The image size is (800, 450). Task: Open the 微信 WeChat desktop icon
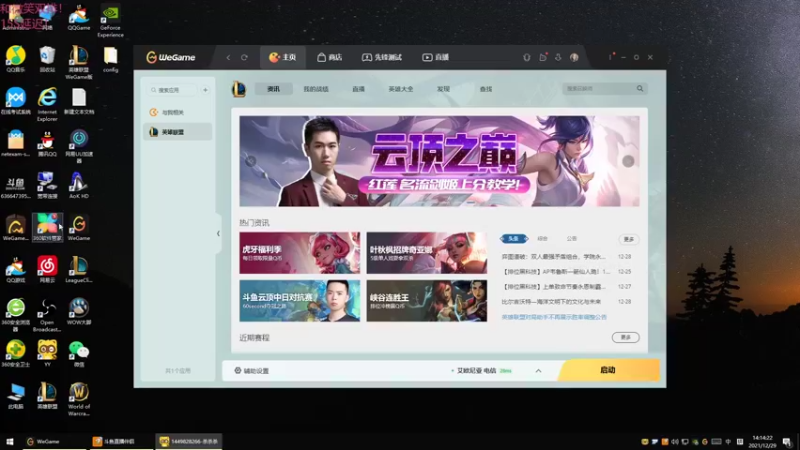[79, 354]
